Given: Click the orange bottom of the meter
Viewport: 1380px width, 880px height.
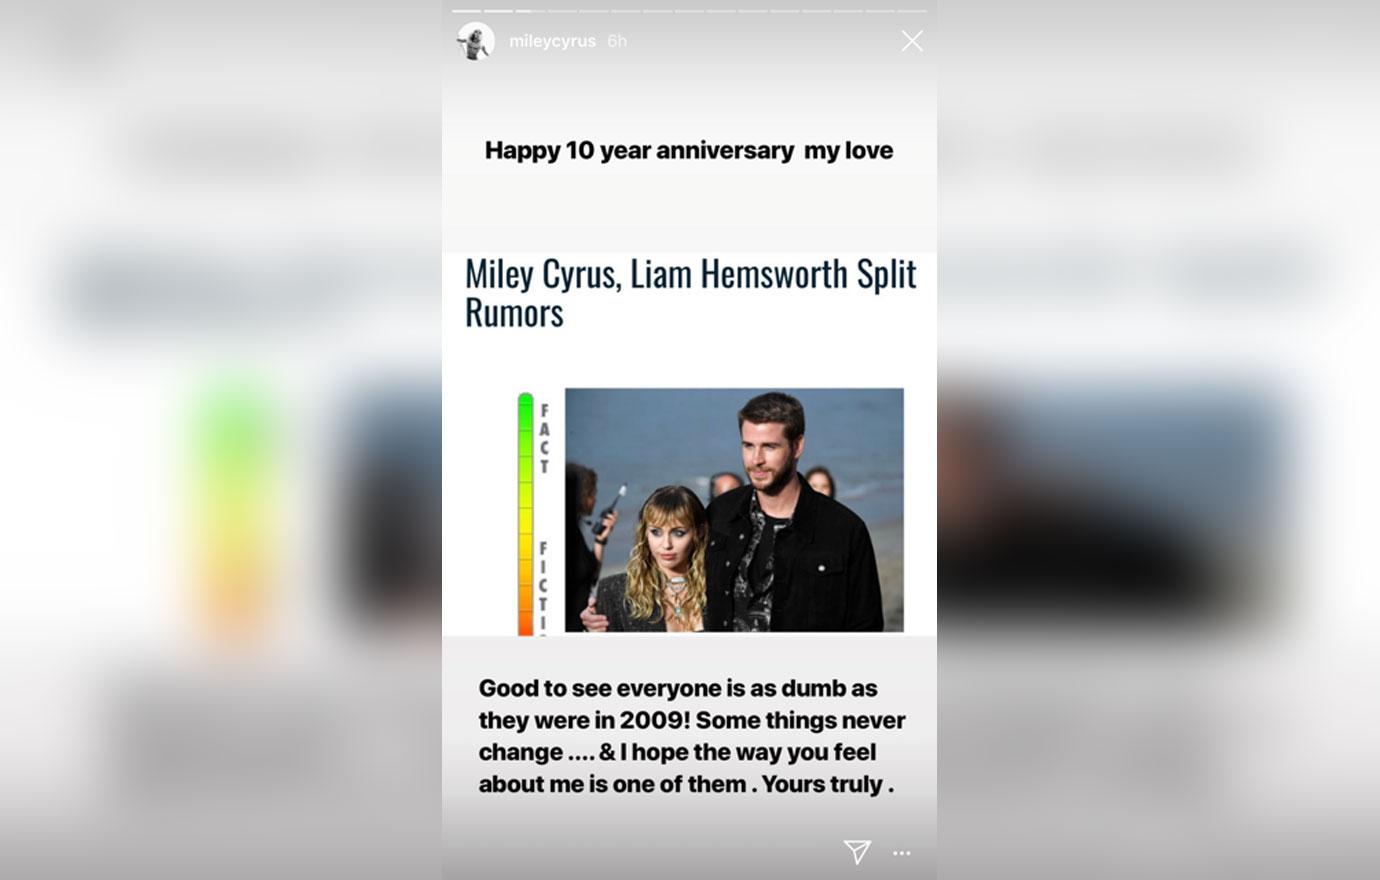Looking at the screenshot, I should (x=525, y=610).
